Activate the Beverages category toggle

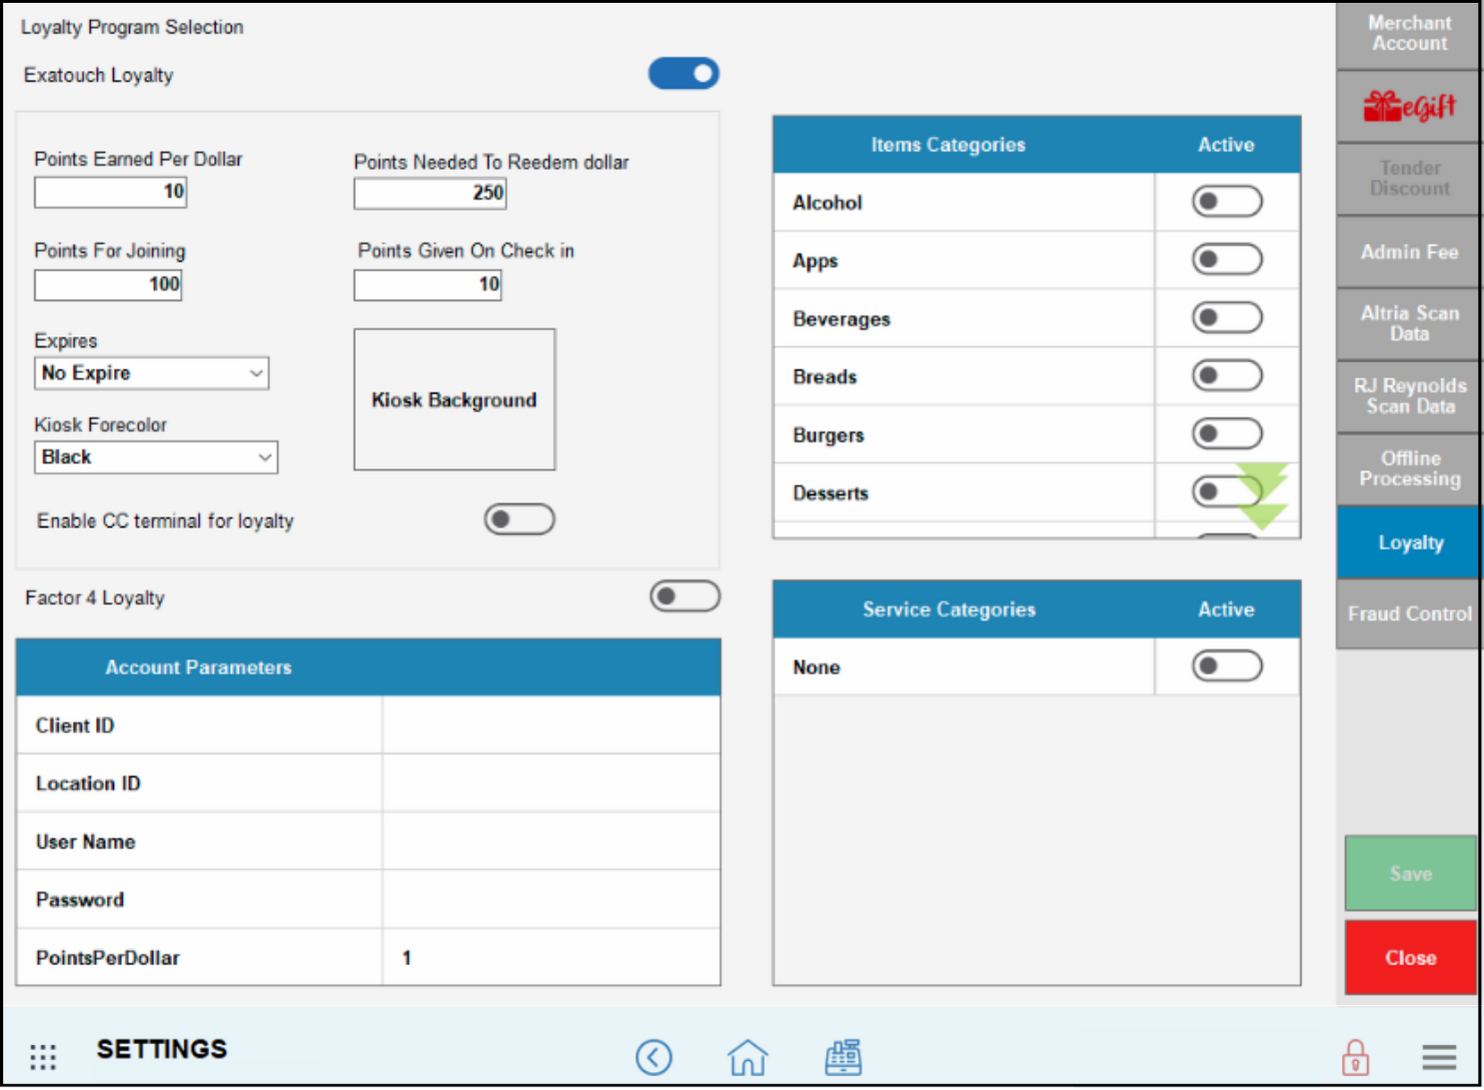click(x=1227, y=318)
